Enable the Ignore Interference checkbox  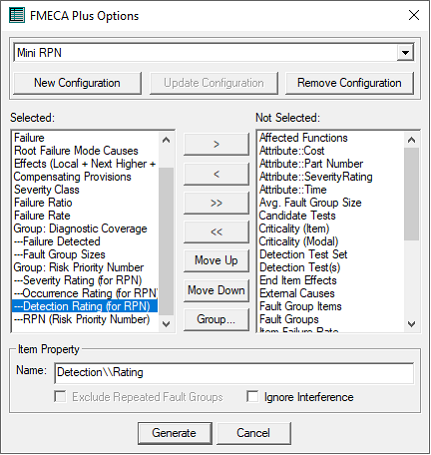coord(252,397)
